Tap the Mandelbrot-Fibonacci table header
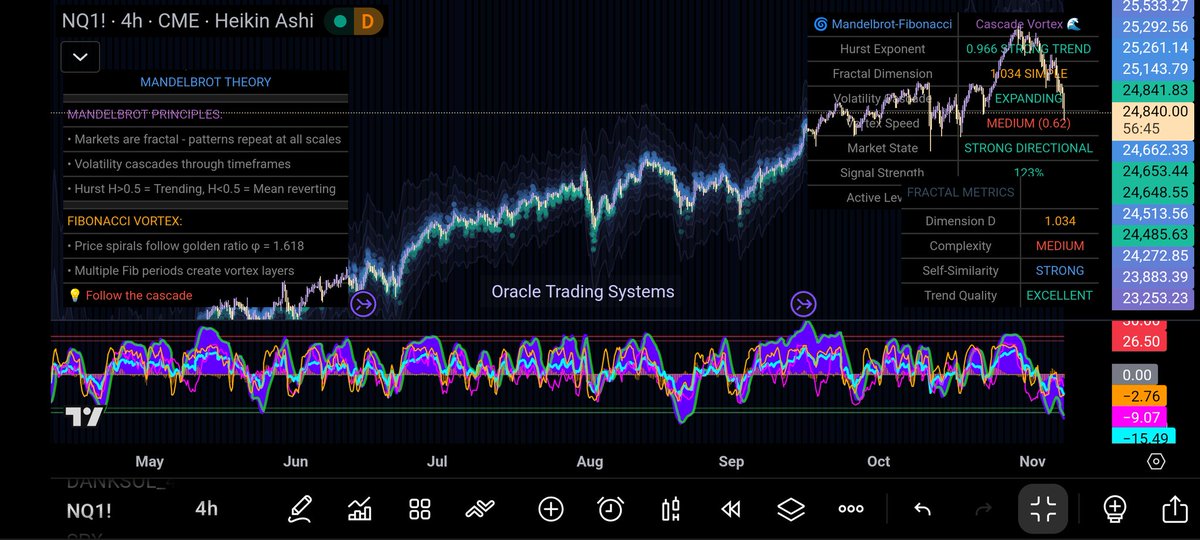The height and width of the screenshot is (540, 1200). click(882, 24)
